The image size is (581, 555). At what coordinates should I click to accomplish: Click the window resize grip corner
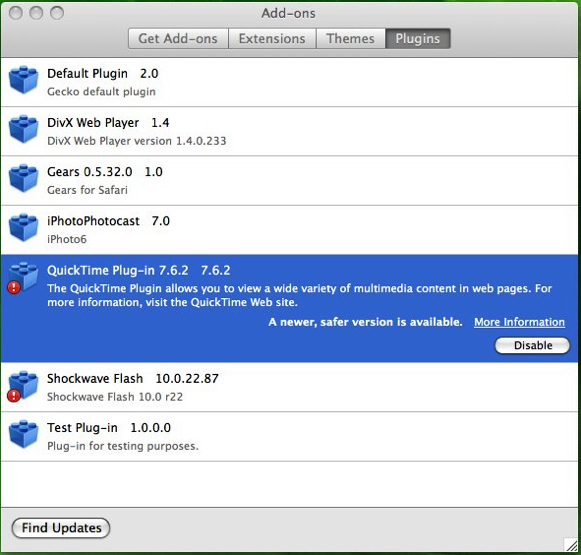[x=571, y=545]
